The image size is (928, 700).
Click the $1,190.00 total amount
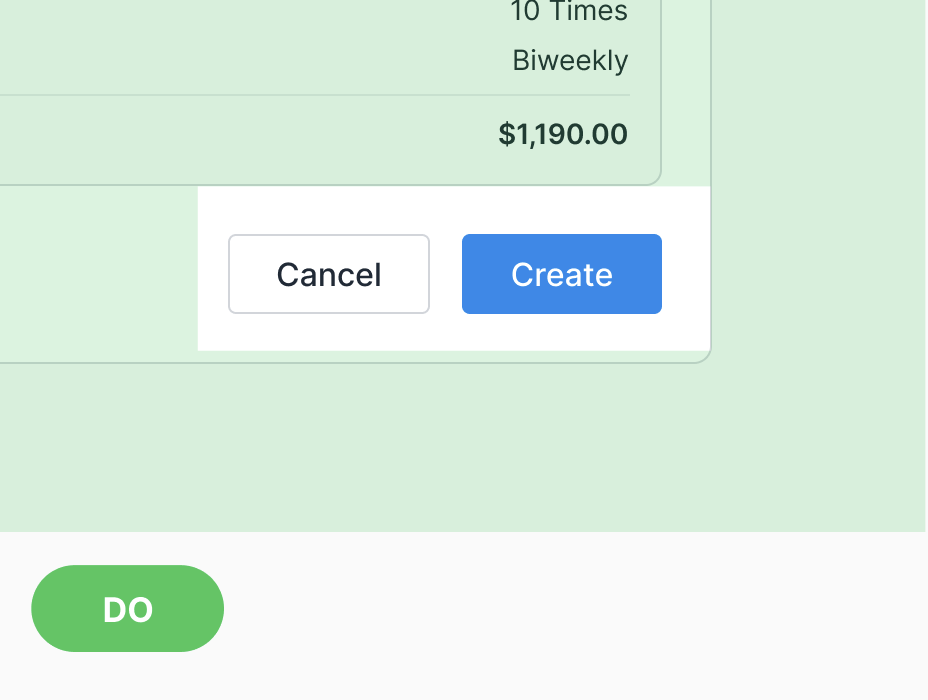tap(563, 134)
